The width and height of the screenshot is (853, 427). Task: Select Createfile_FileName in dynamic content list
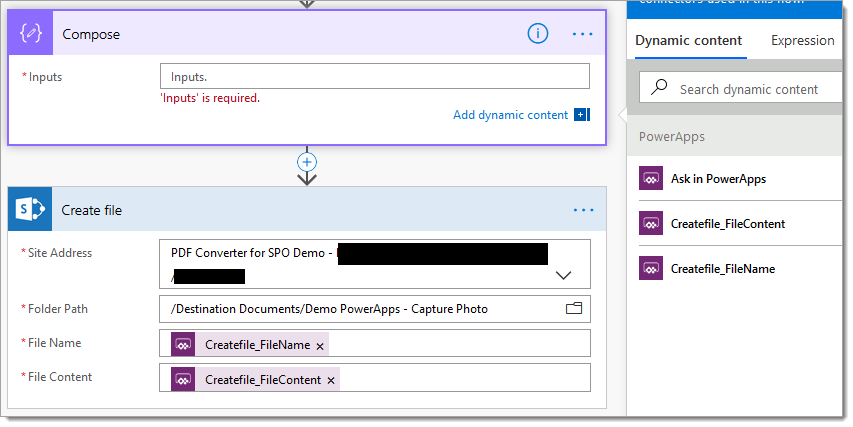(740, 269)
